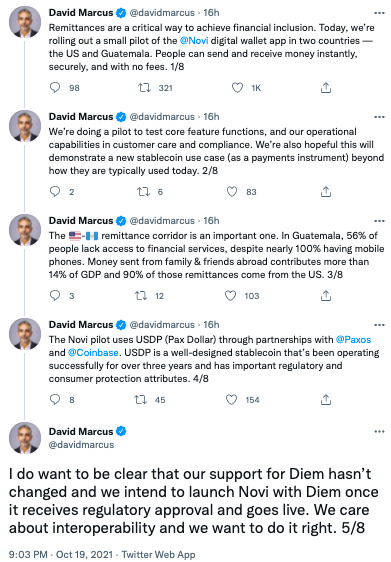This screenshot has width=391, height=562.
Task: Share the first tweet about Novi pilot
Action: [x=325, y=87]
